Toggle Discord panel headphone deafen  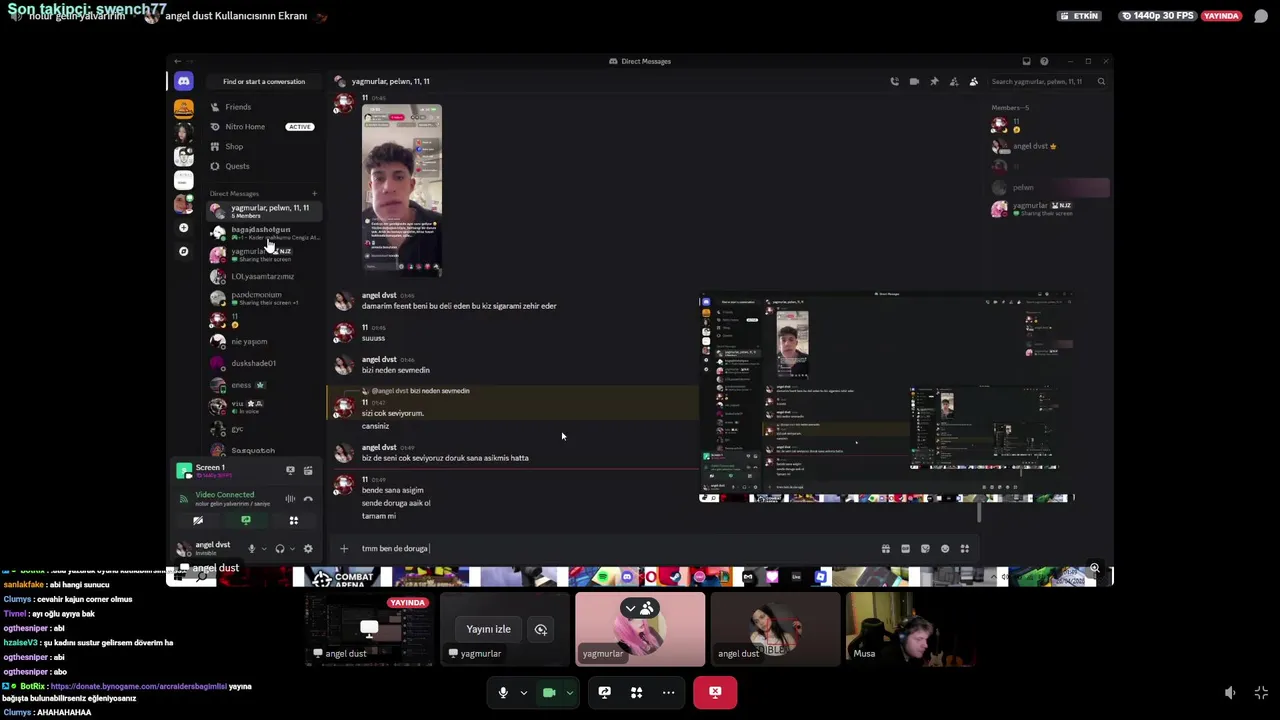point(280,548)
